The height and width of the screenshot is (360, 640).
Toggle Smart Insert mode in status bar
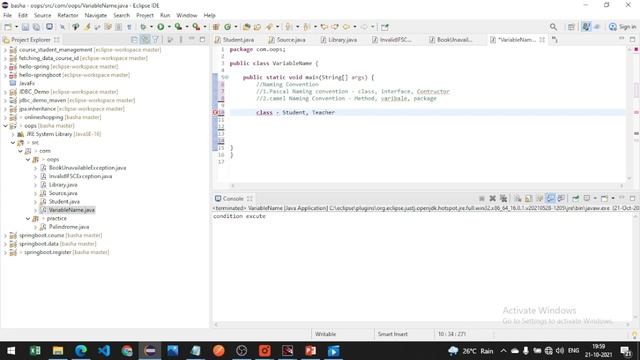click(392, 334)
